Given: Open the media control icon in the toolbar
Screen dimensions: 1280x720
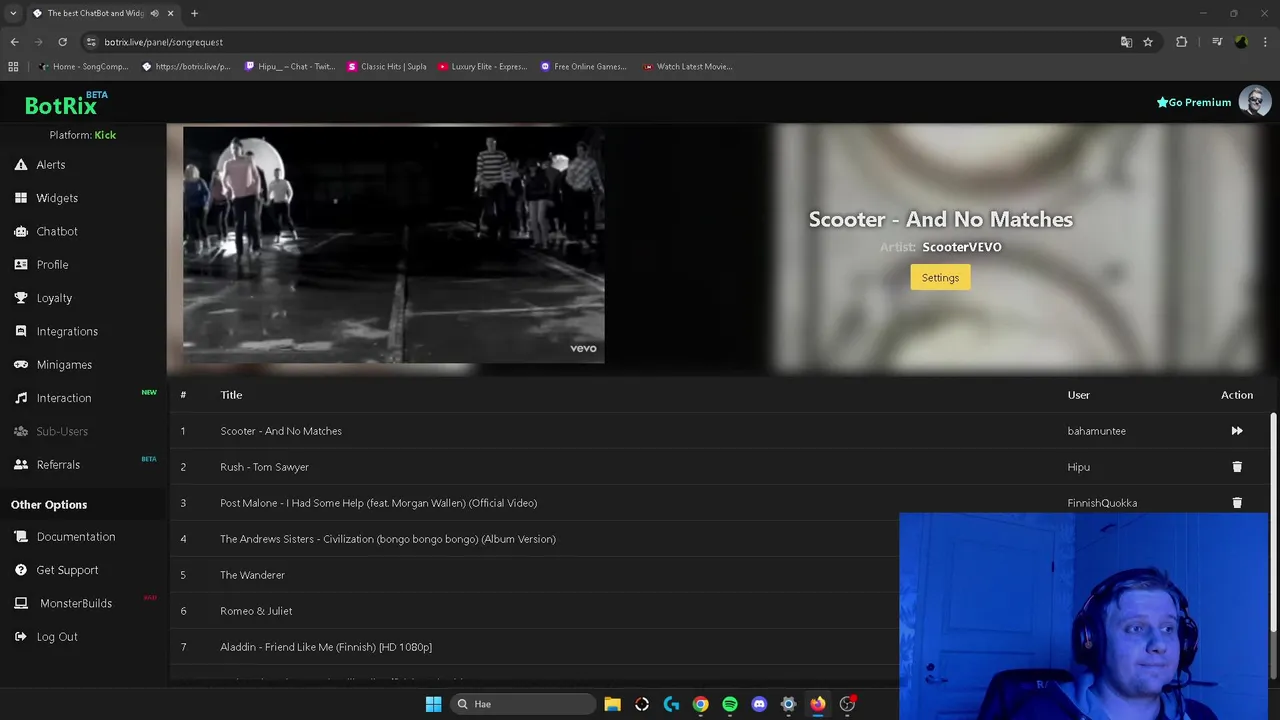Looking at the screenshot, I should pos(1217,42).
